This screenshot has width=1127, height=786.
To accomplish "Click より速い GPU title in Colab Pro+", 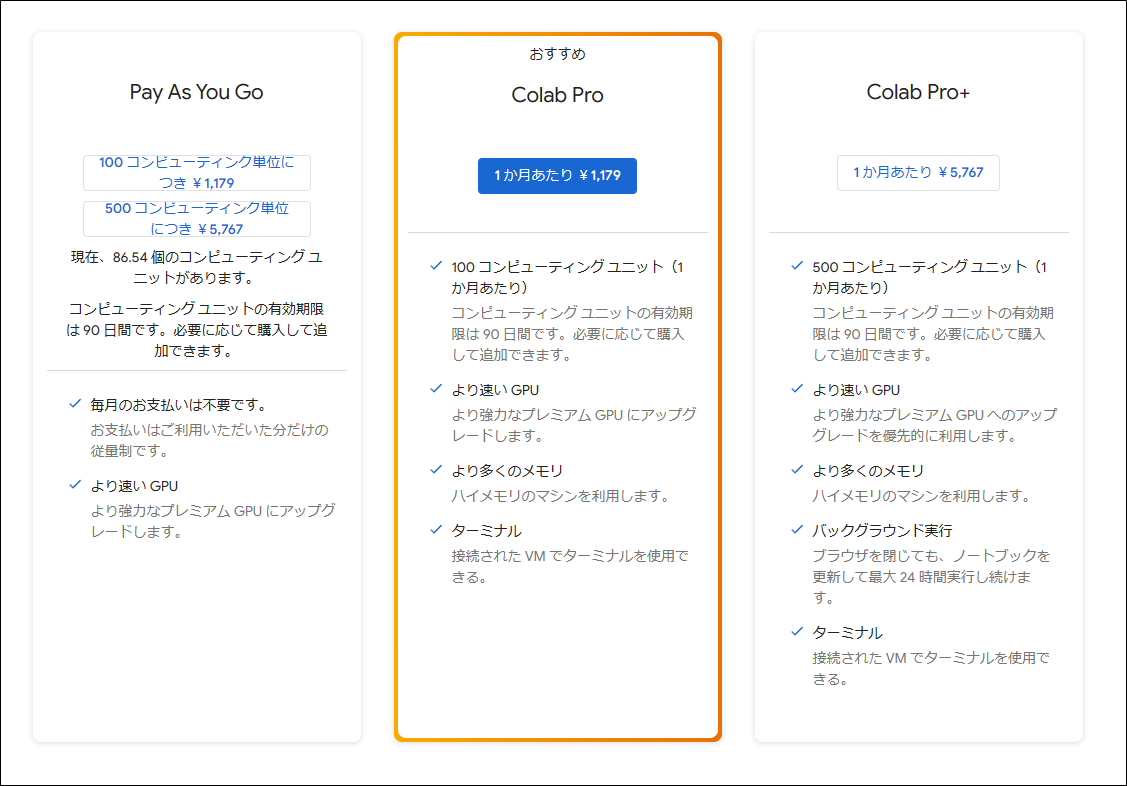I will pos(856,390).
